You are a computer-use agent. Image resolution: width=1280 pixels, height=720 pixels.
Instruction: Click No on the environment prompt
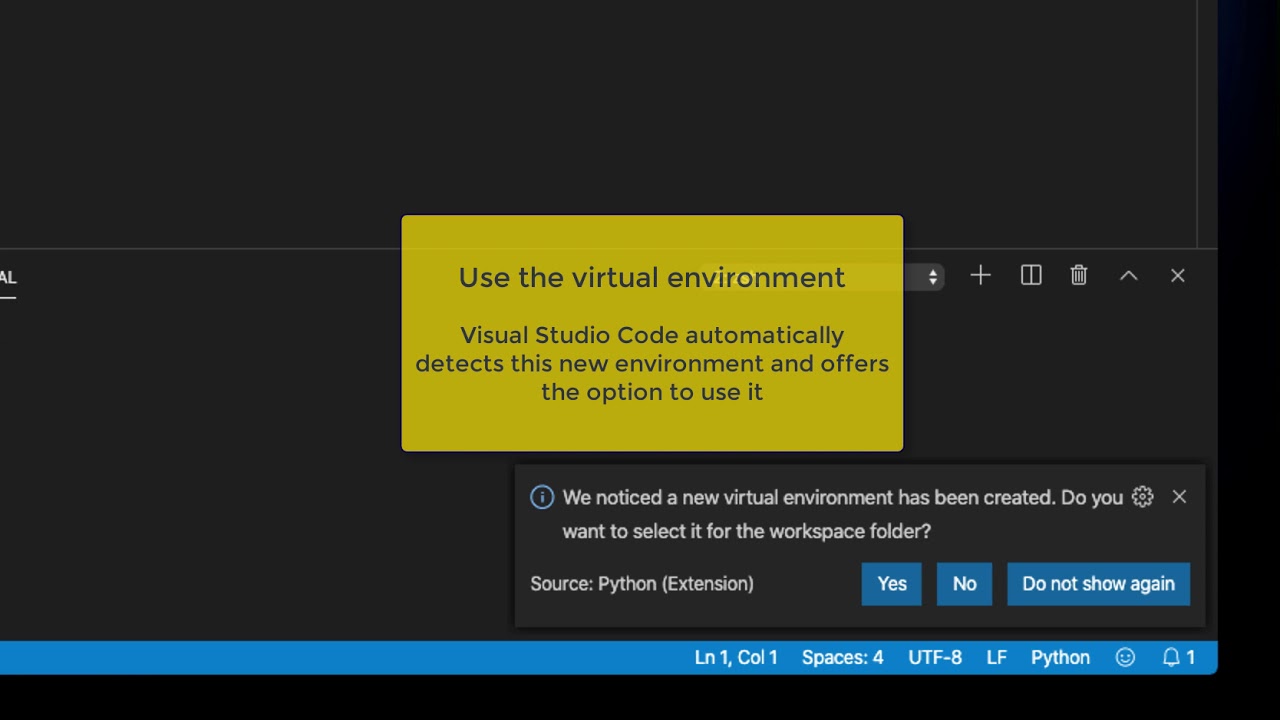[964, 584]
